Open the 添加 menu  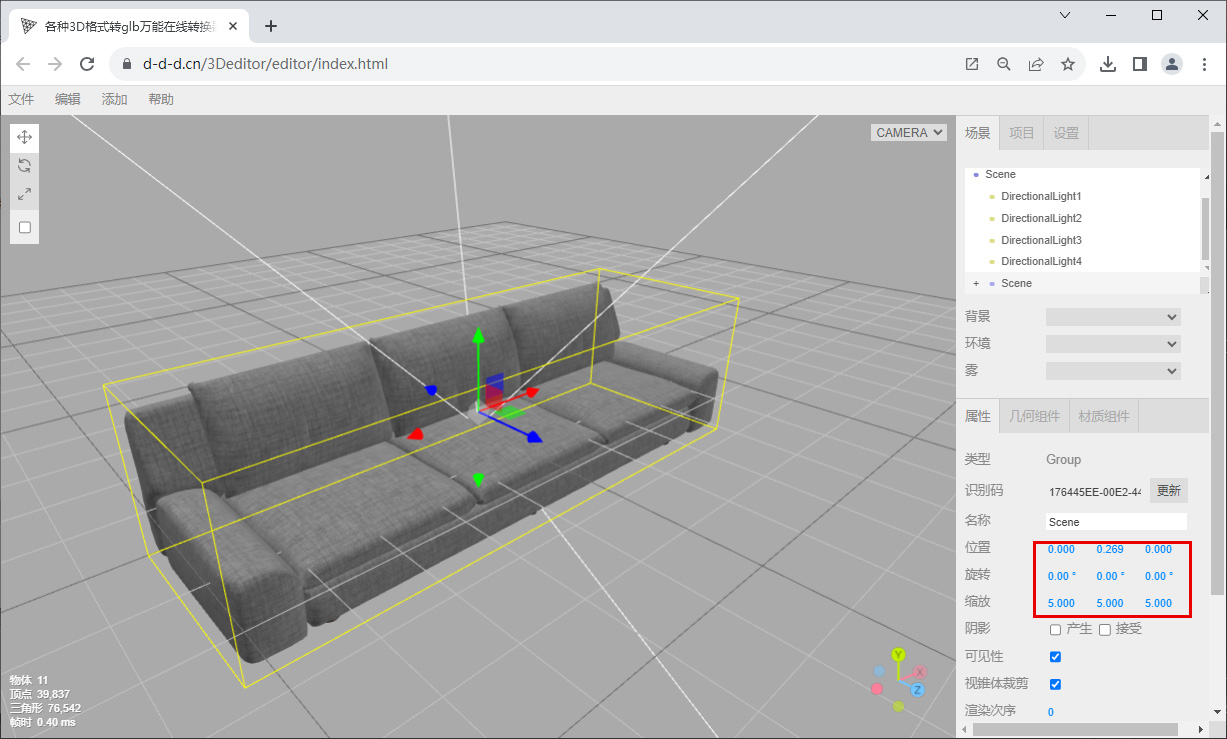[x=115, y=99]
